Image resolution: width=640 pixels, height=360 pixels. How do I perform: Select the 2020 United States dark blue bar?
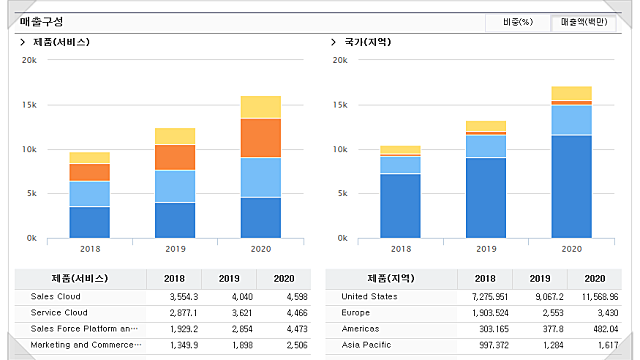click(x=571, y=187)
